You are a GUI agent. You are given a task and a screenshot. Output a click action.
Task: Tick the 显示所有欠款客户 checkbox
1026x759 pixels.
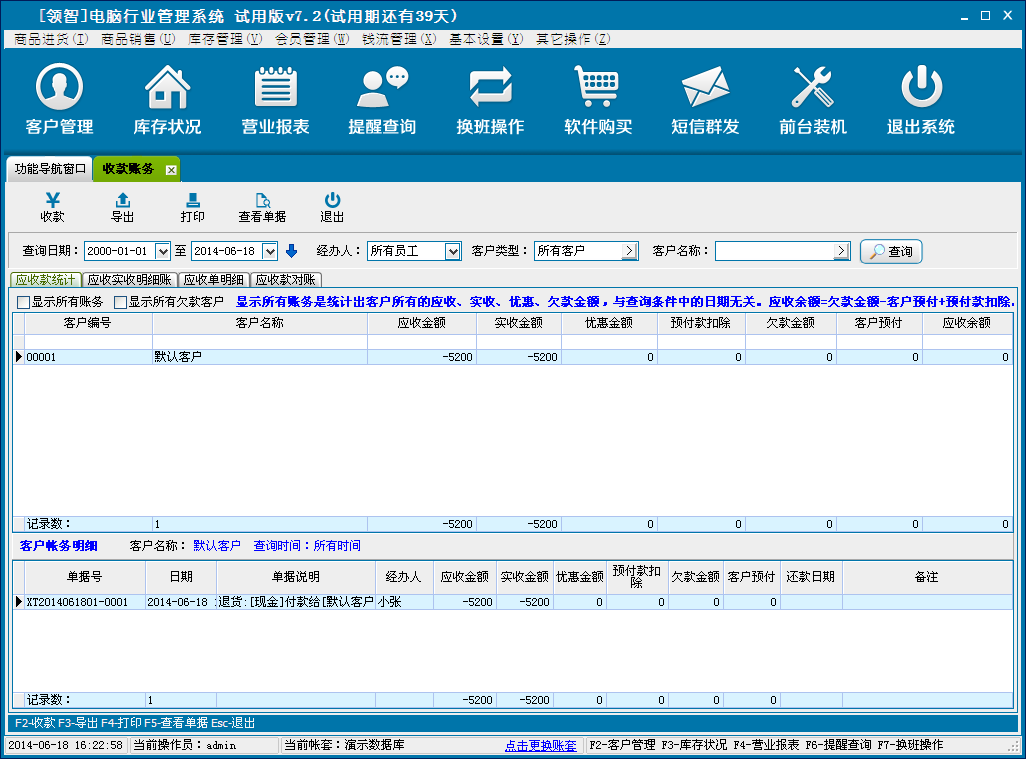[121, 302]
